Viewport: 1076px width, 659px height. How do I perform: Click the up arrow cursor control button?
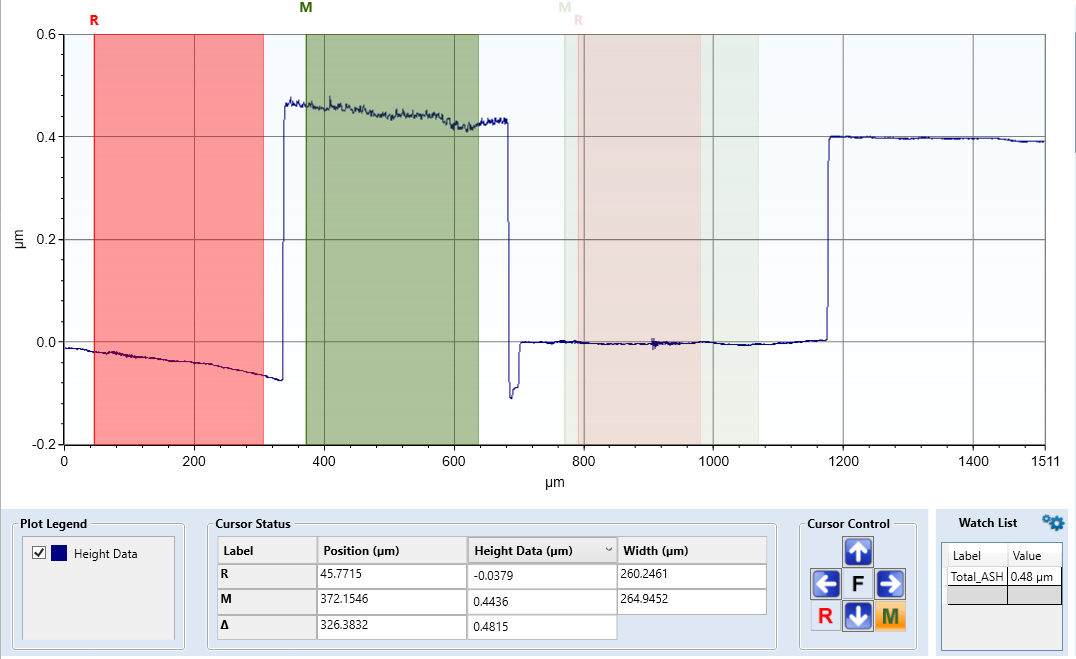click(858, 552)
